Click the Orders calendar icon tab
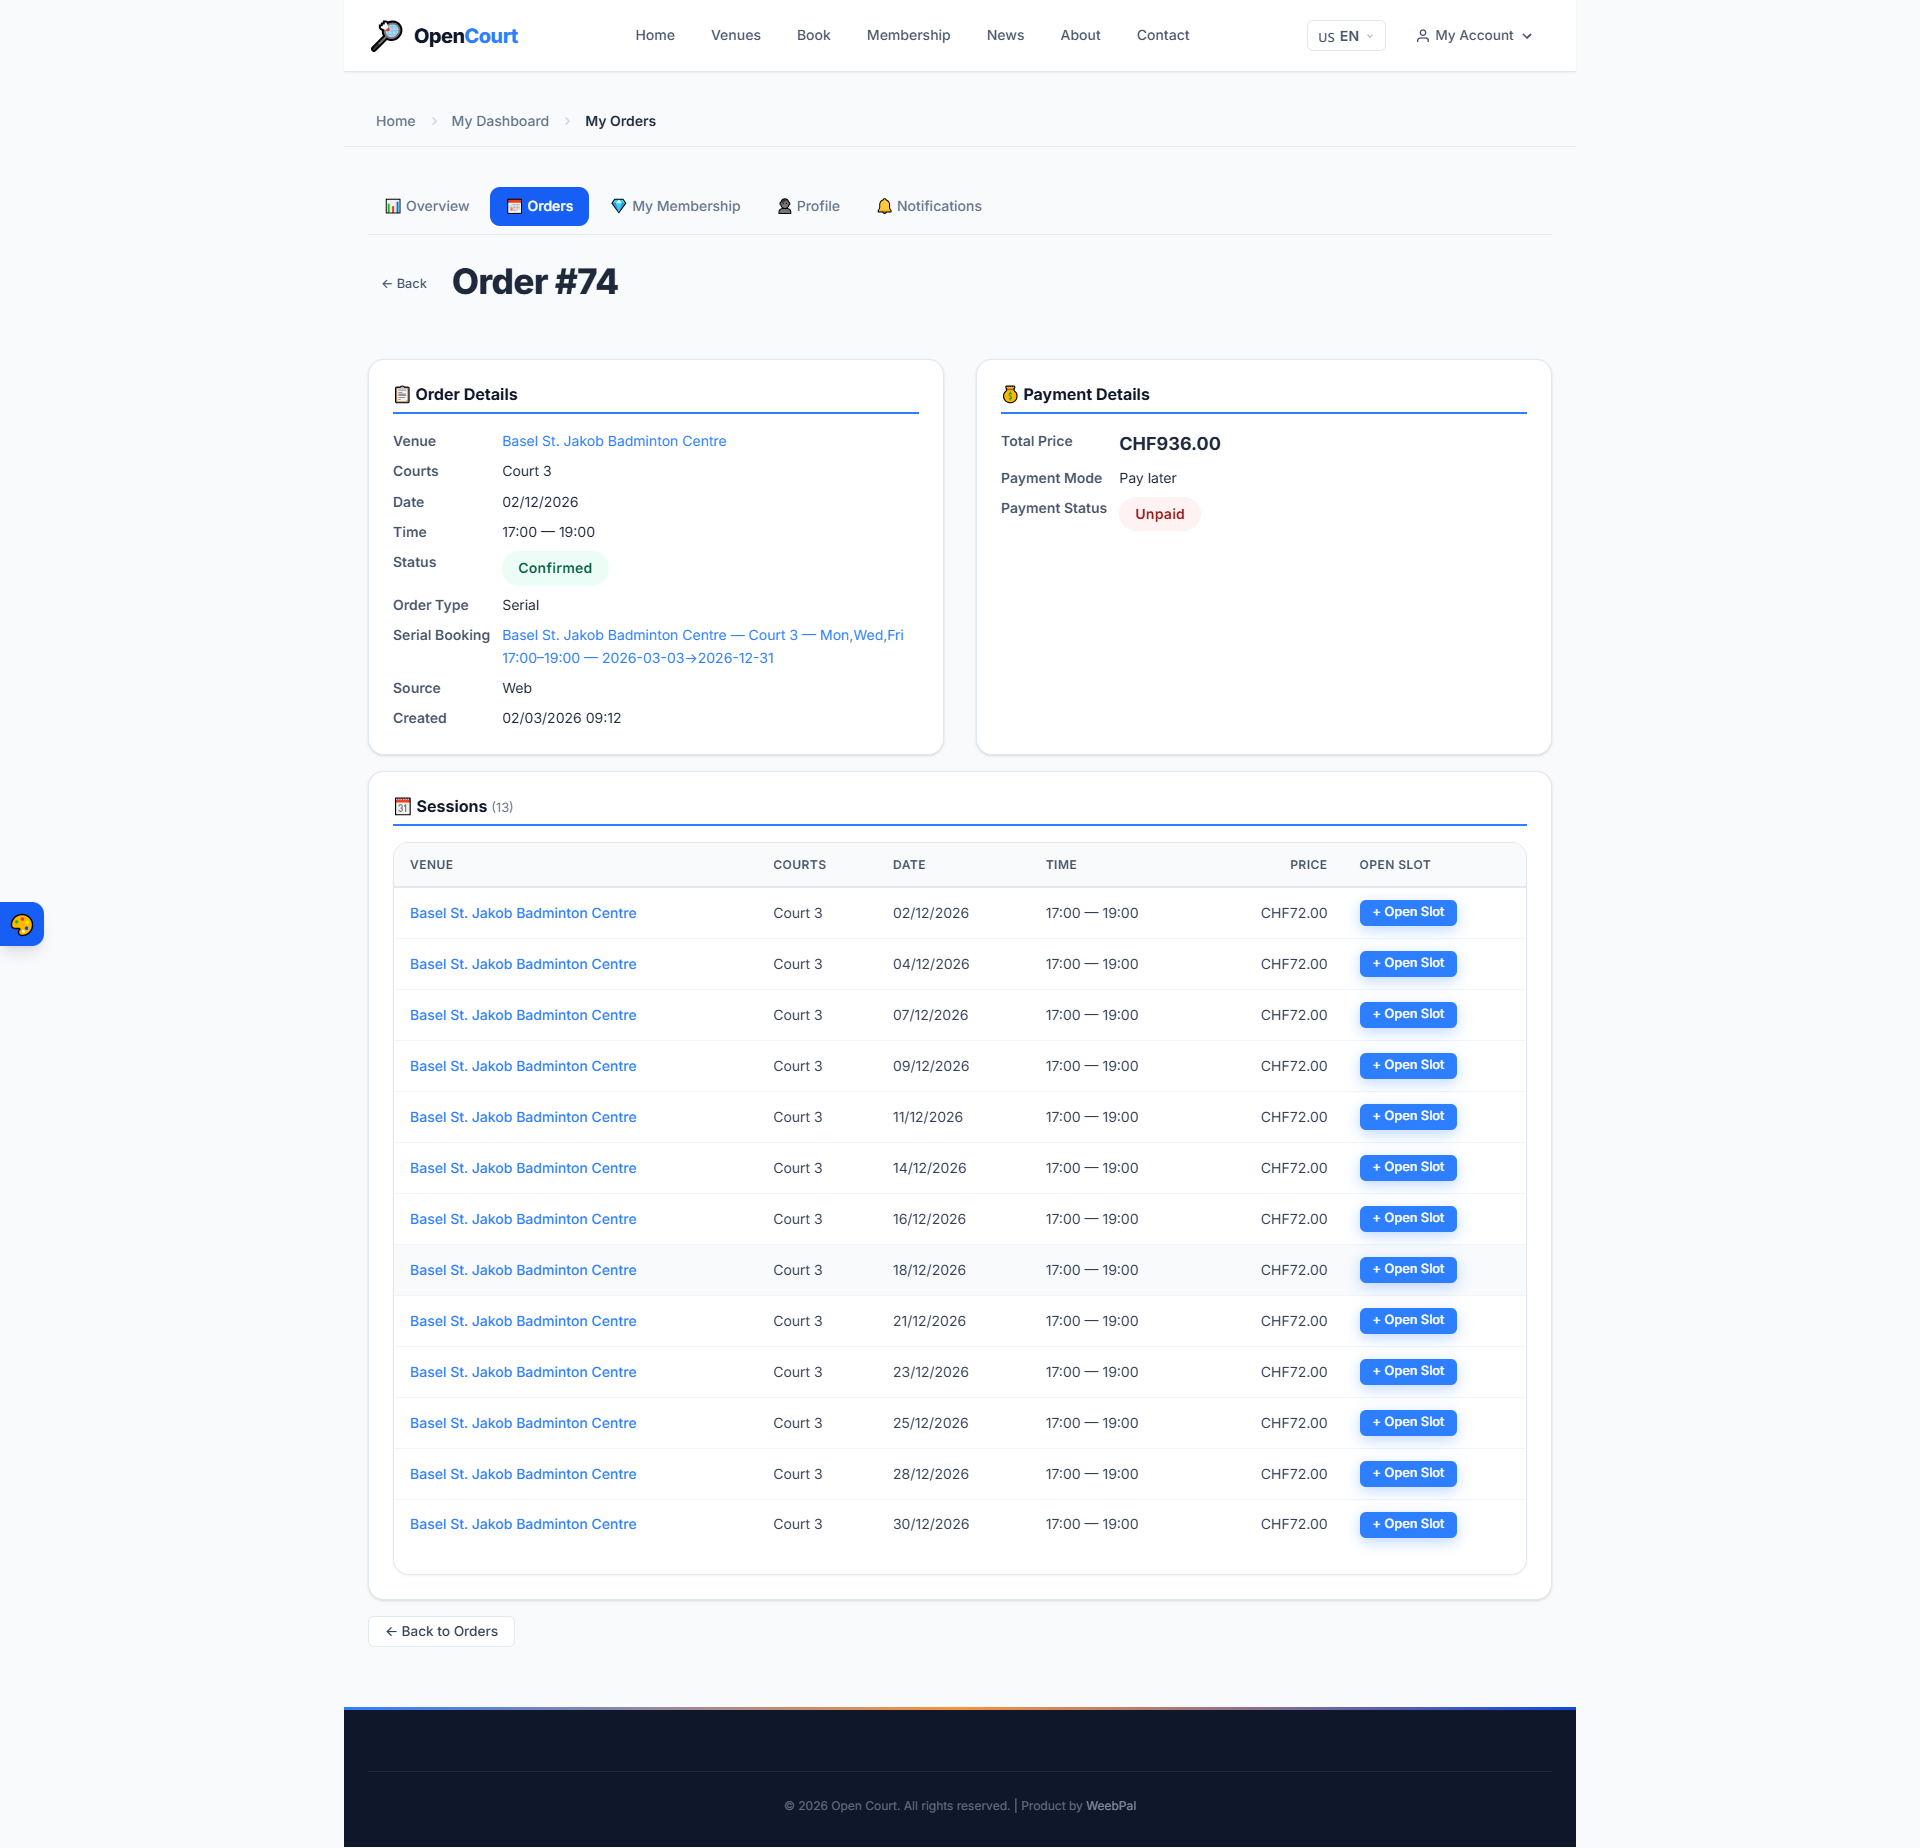The image size is (1920, 1848). pyautogui.click(x=539, y=206)
